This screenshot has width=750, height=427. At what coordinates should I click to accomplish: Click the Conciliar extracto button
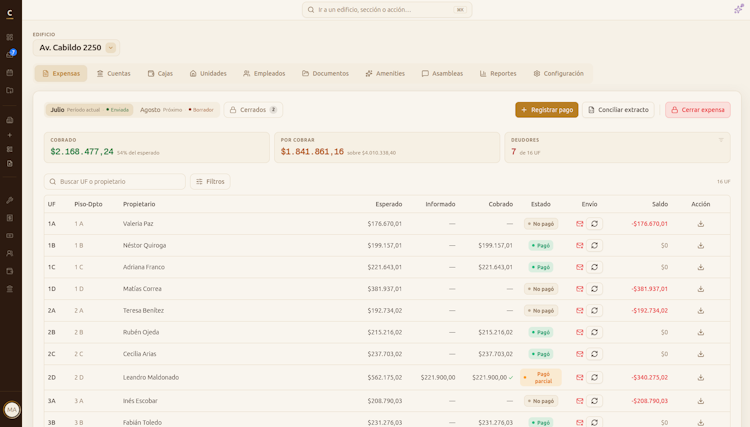coord(618,109)
